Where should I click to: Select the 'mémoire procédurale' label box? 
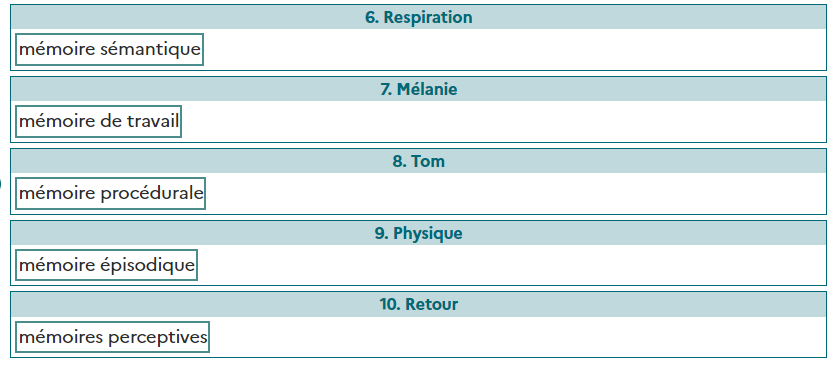(x=110, y=194)
